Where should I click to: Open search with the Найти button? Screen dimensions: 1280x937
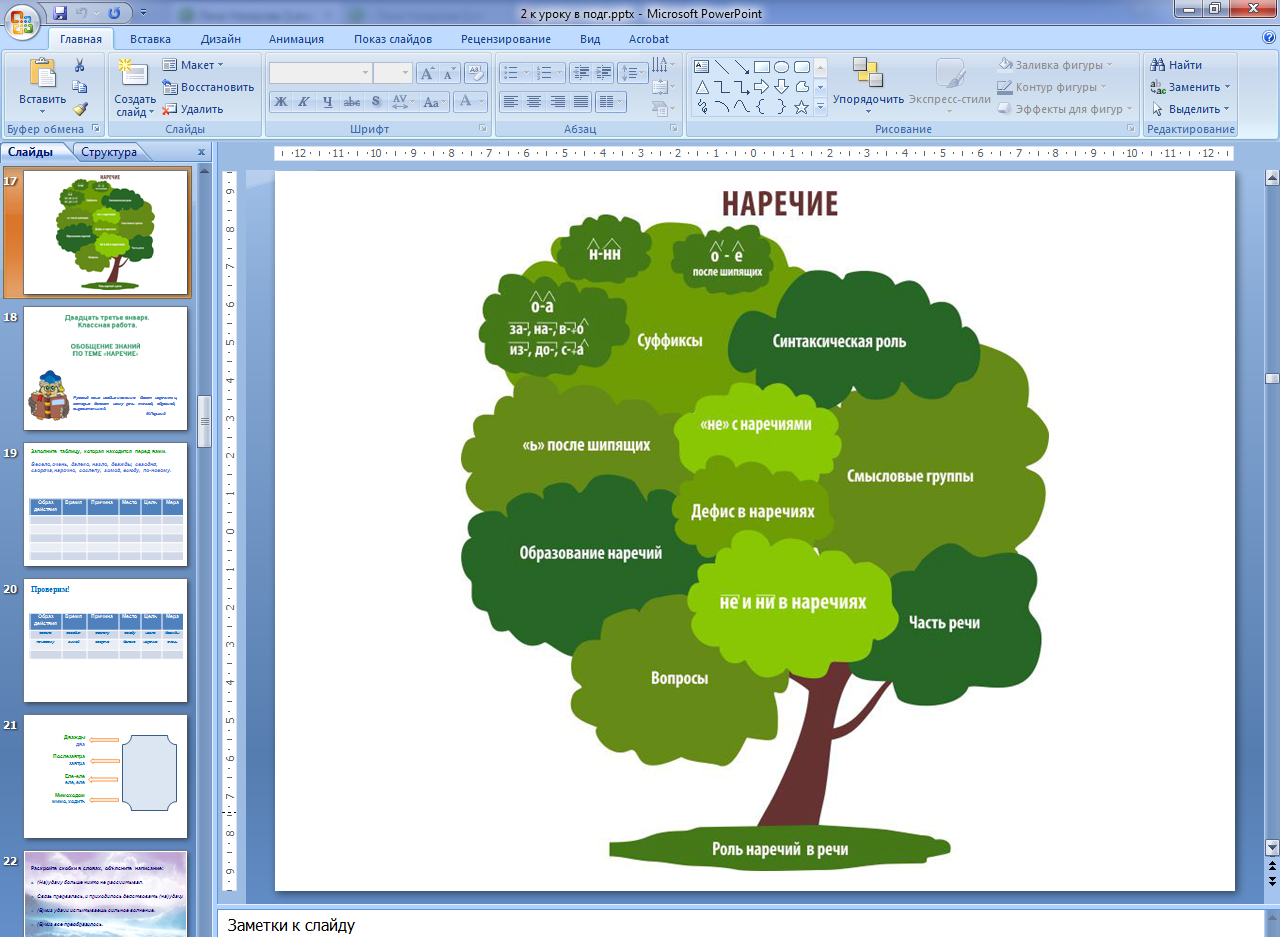[x=1176, y=65]
